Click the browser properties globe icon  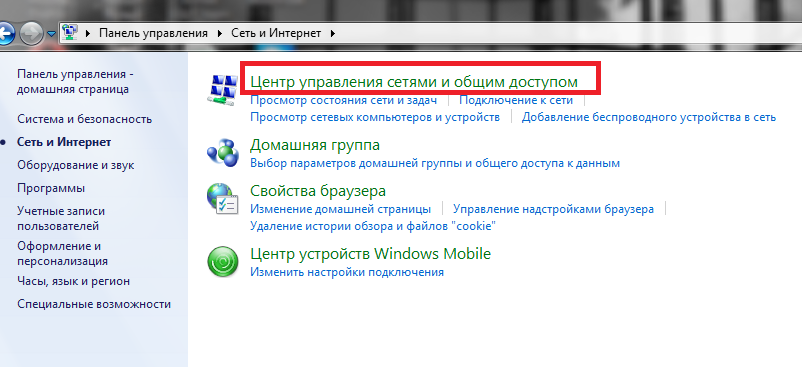coord(223,199)
